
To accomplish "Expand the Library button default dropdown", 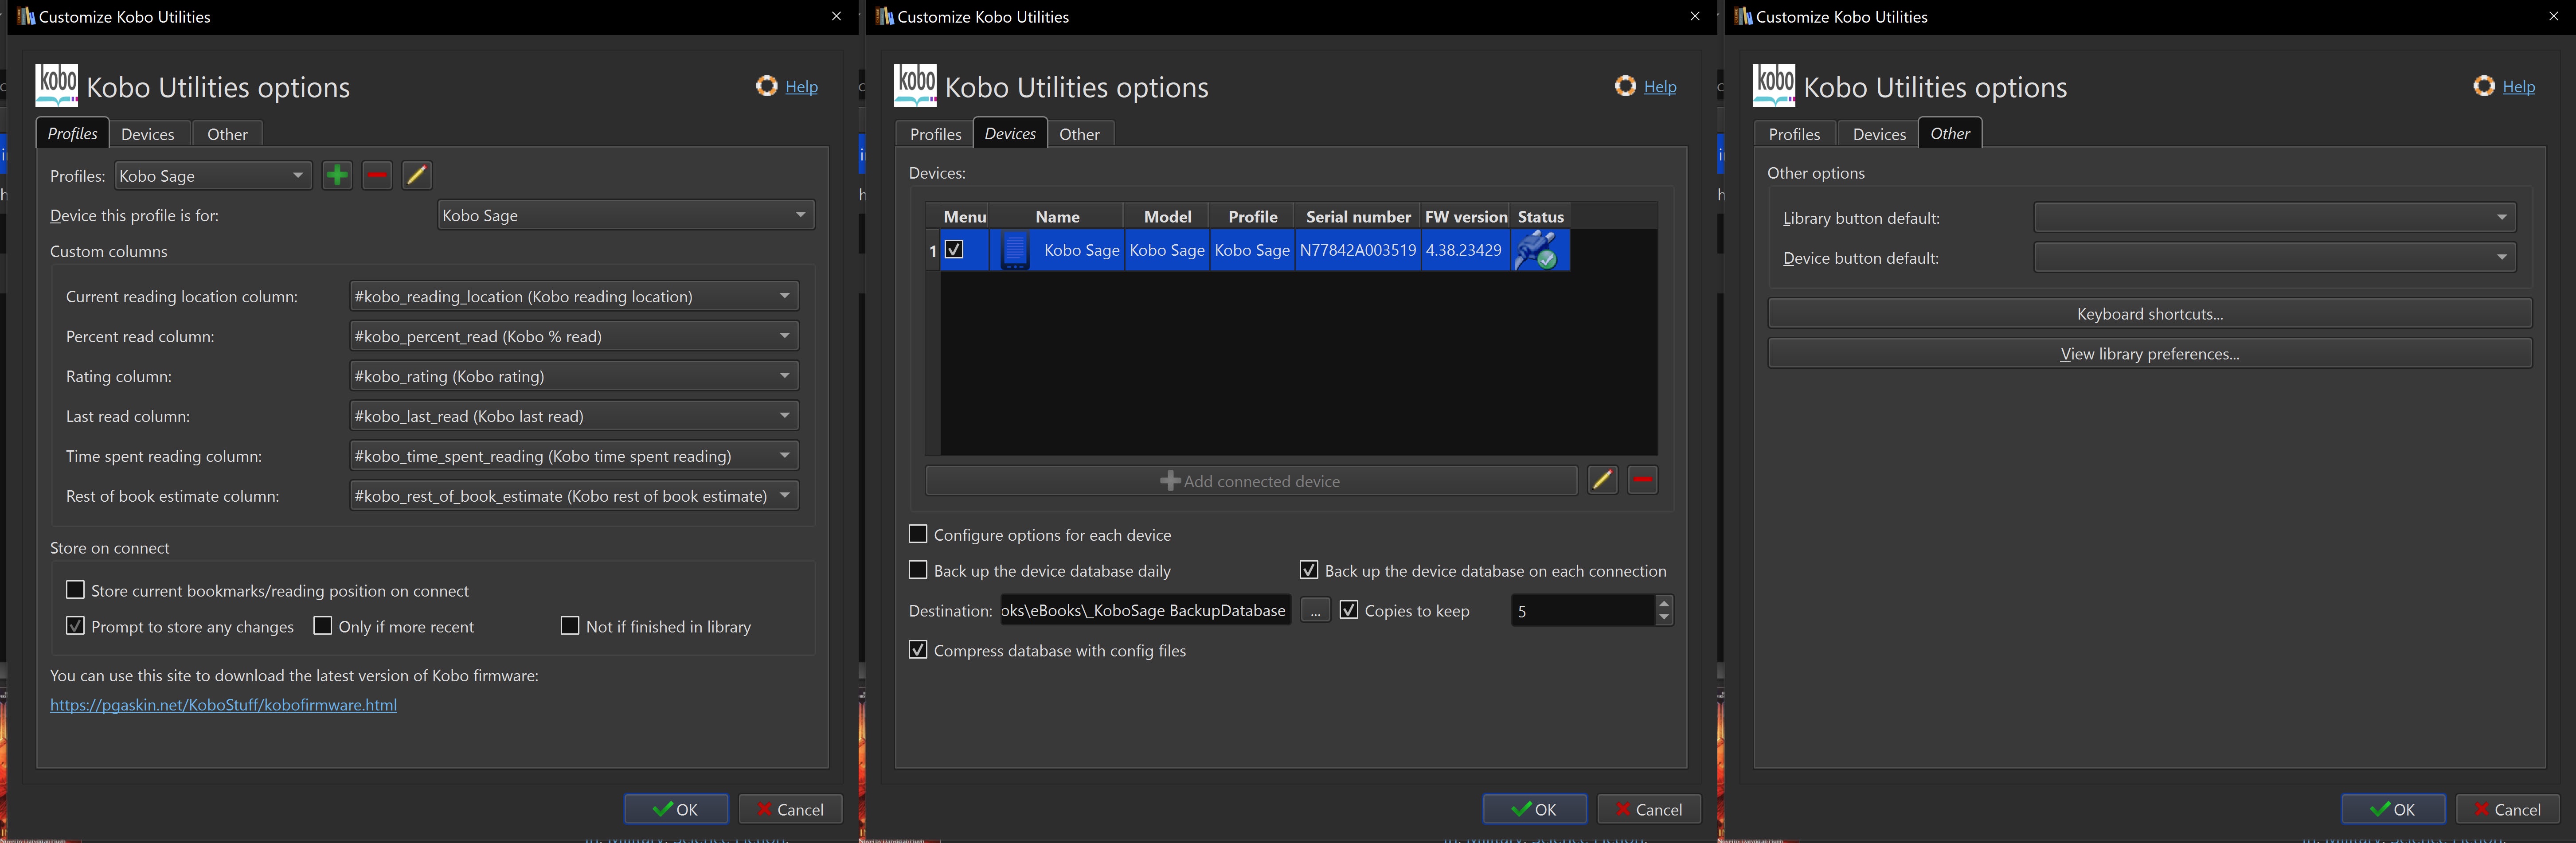I will 2274,217.
